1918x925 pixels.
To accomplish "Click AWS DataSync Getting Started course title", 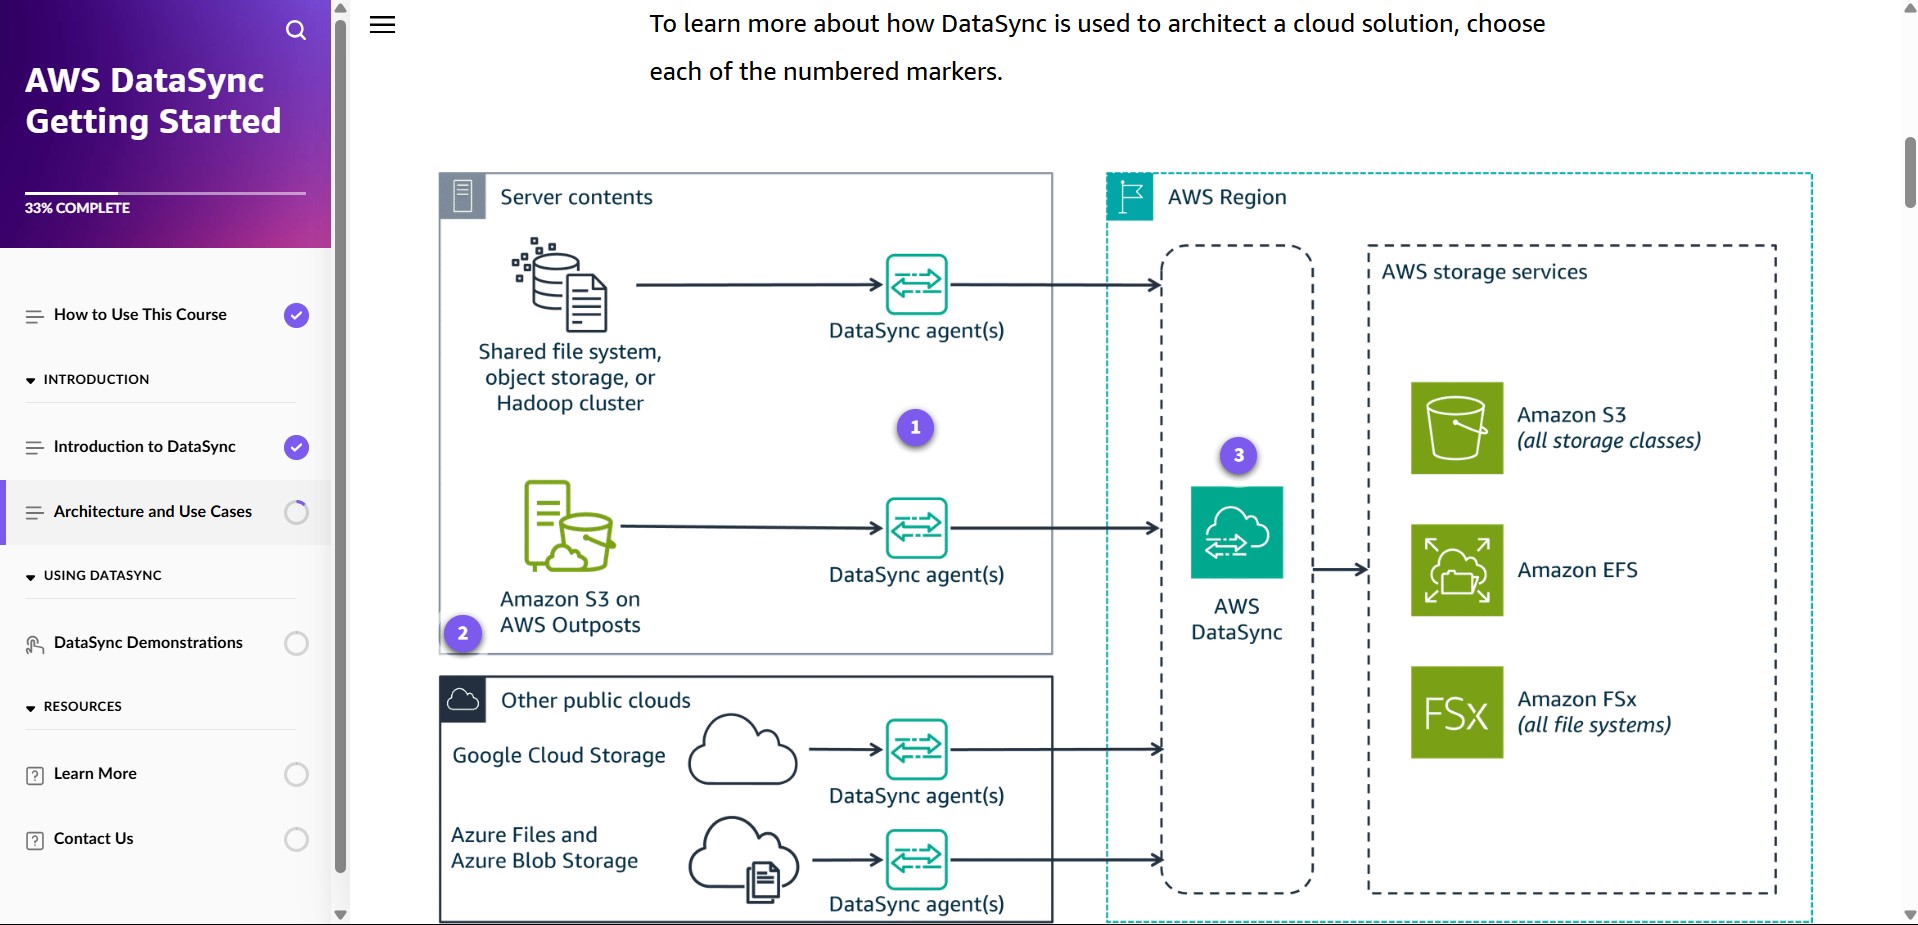I will pos(153,100).
